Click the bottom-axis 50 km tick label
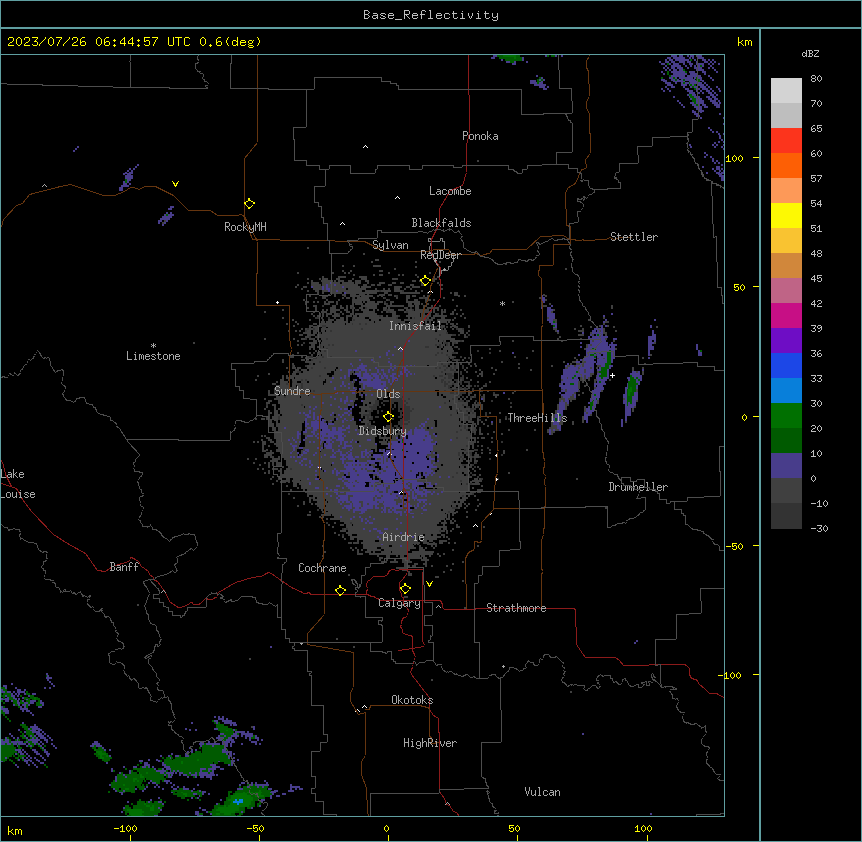 pos(514,828)
